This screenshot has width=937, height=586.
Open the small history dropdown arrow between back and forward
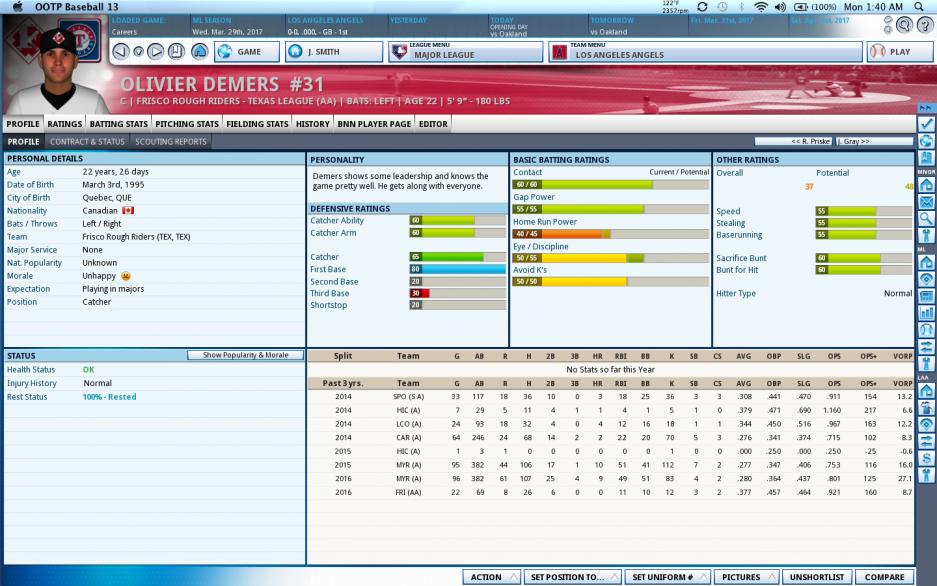pos(139,52)
